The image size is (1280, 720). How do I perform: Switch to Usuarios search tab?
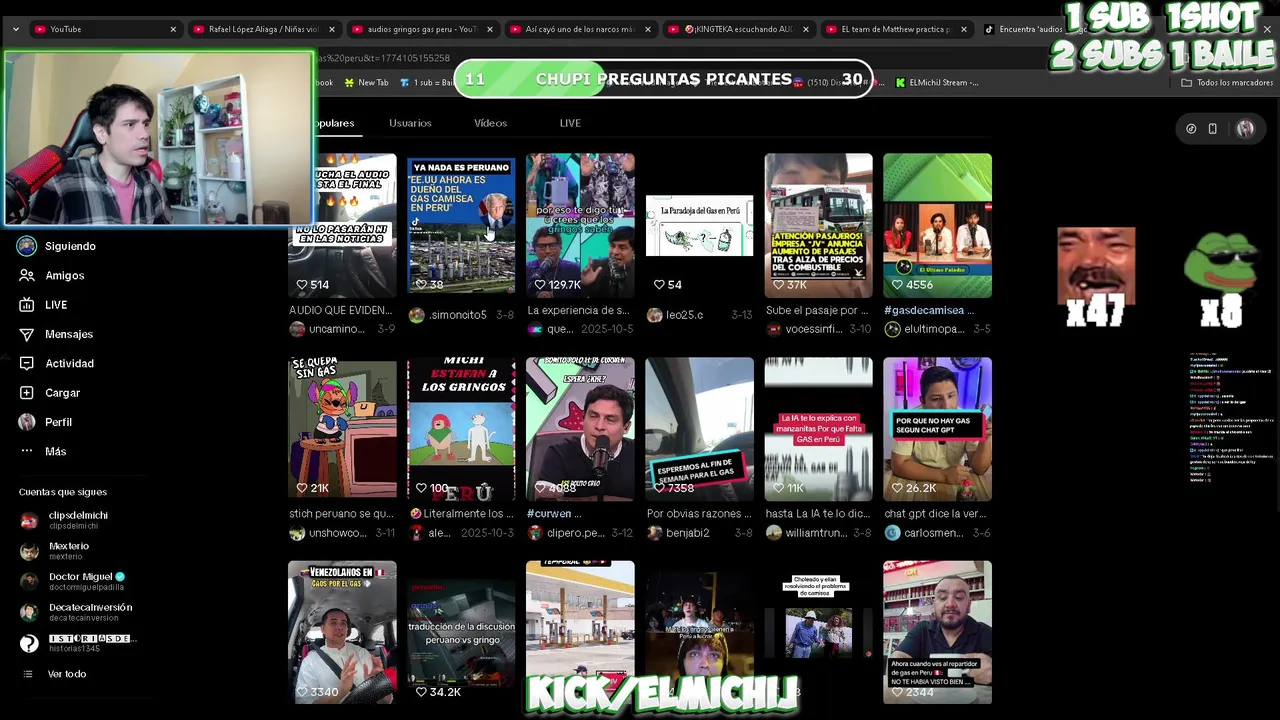(410, 123)
